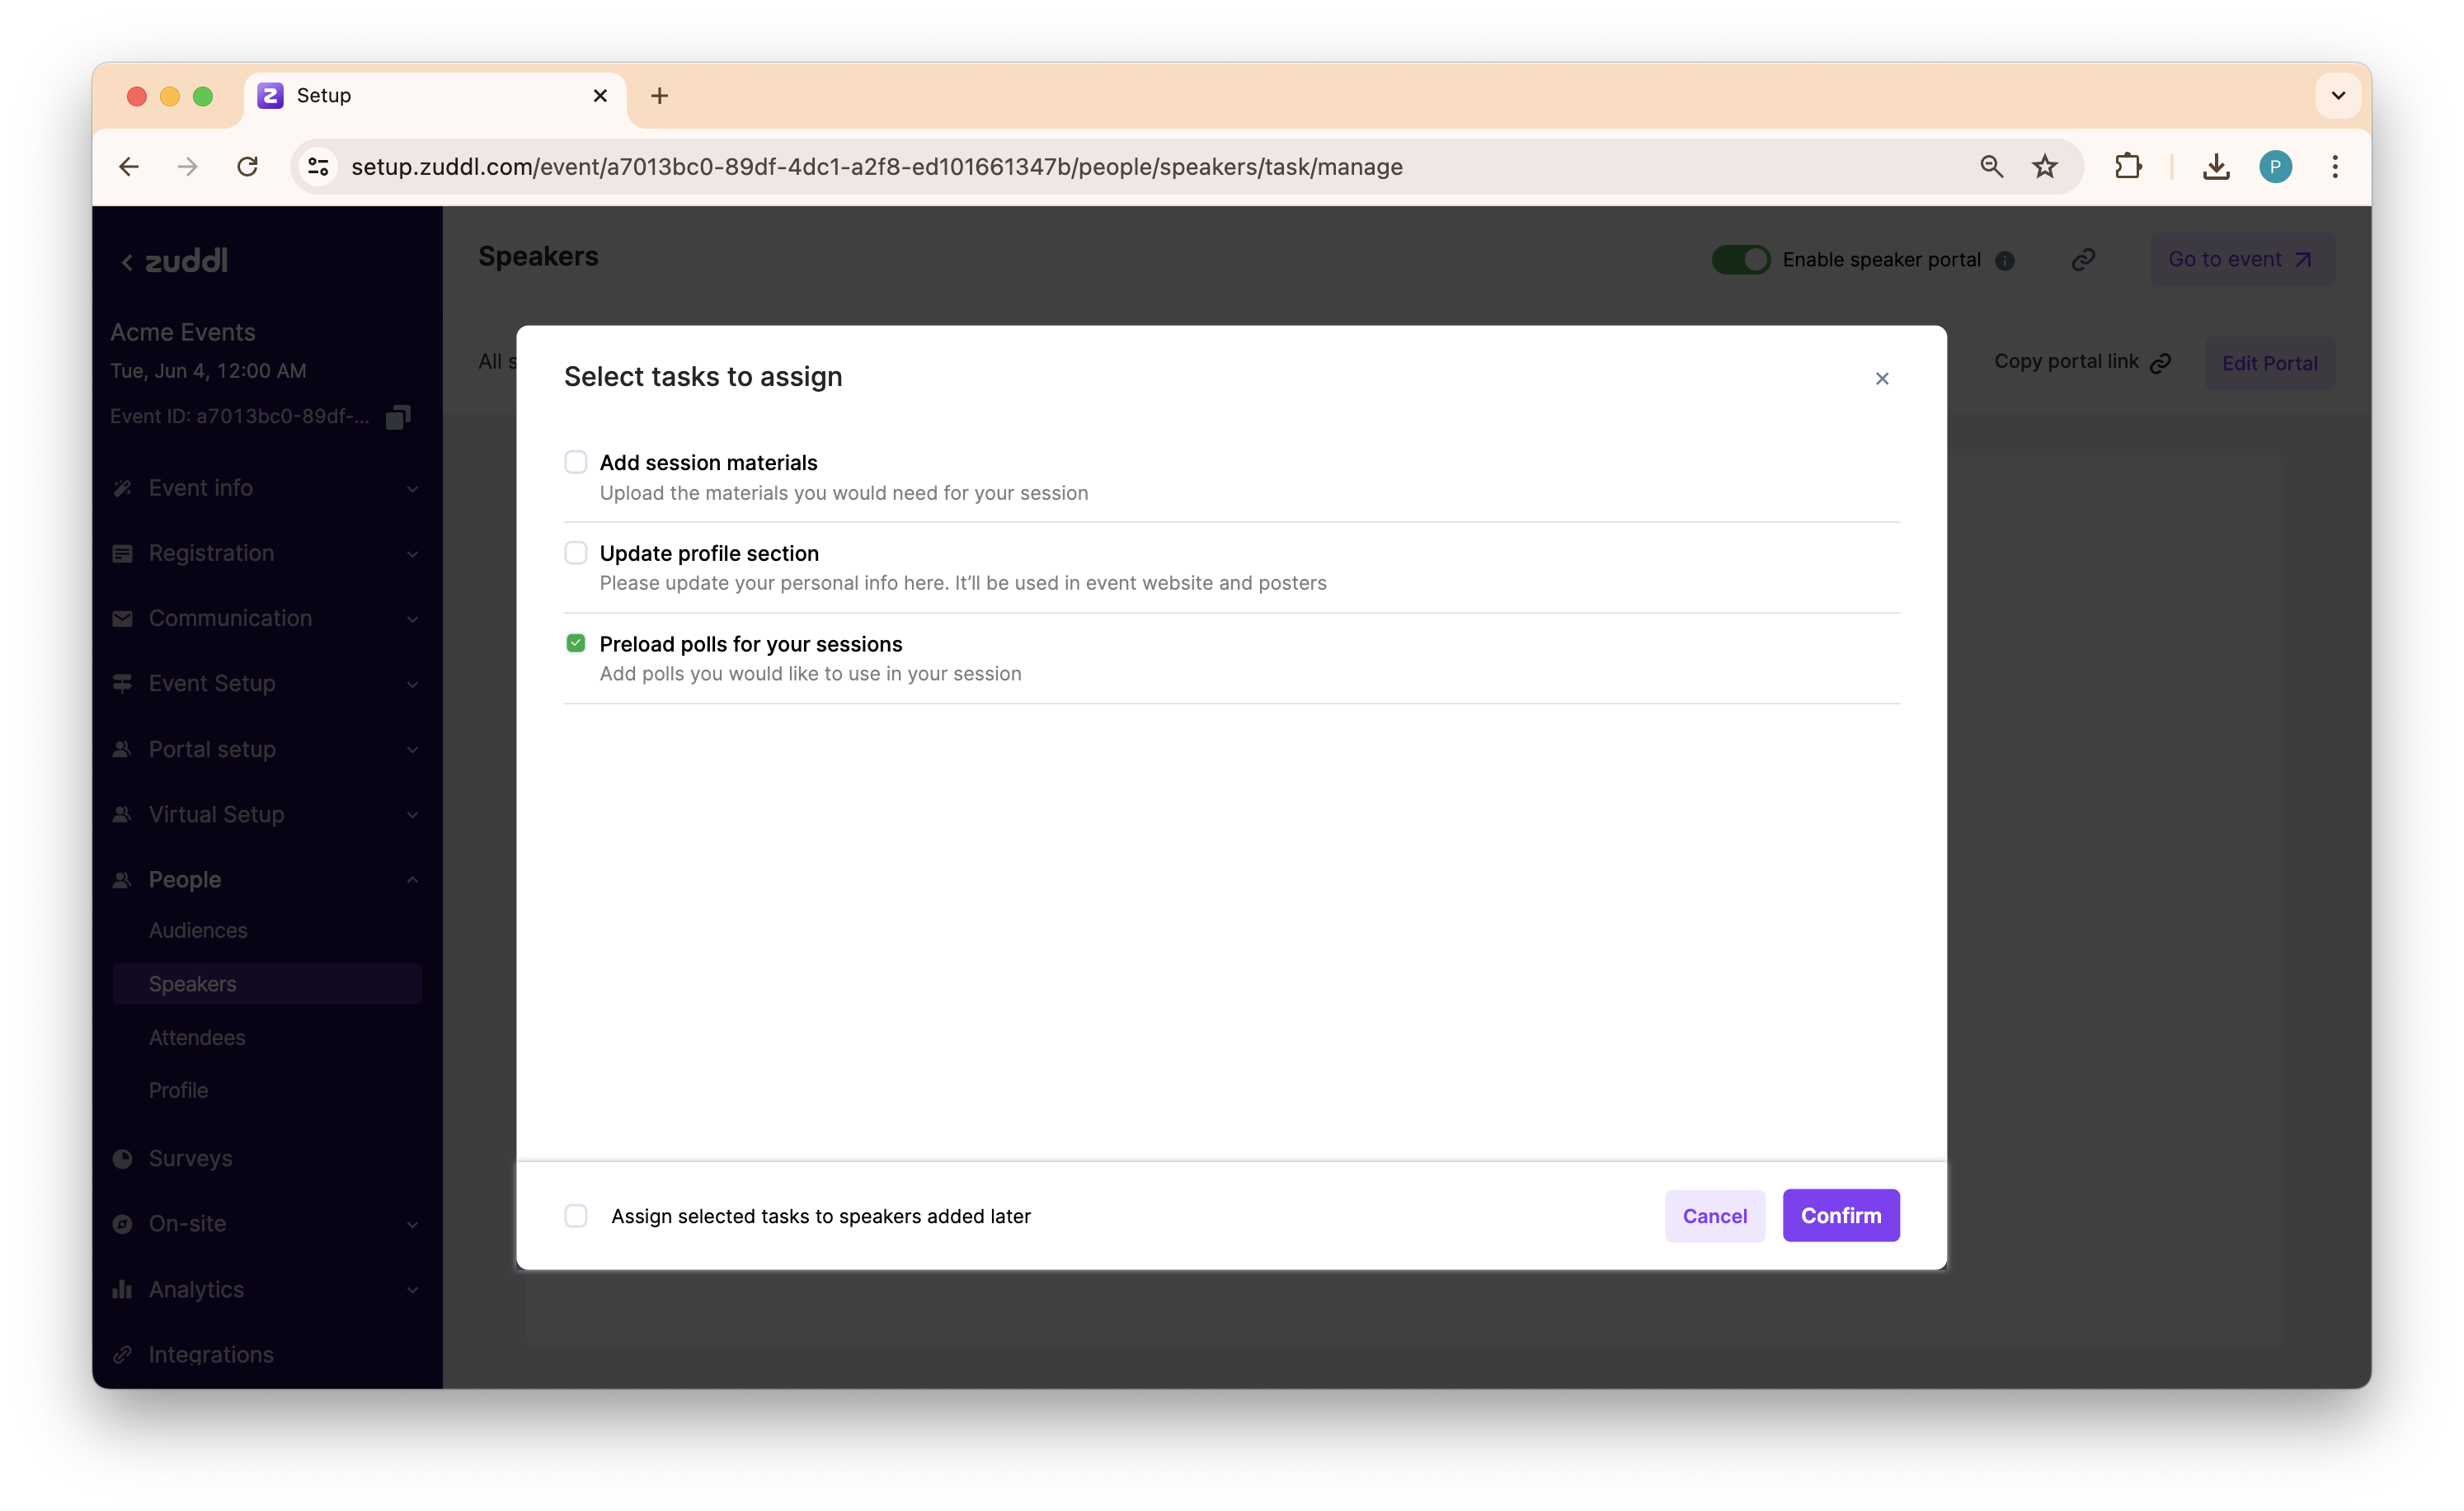
Task: Click the copy Event ID icon
Action: click(x=398, y=416)
